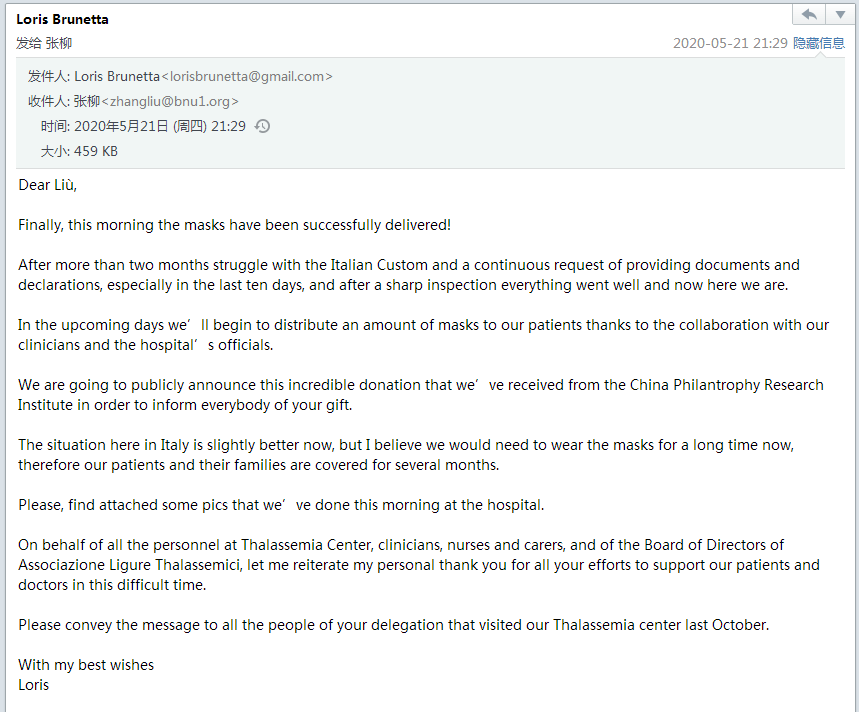Click the "Loris" signature at the bottom
This screenshot has width=859, height=712.
(x=34, y=685)
